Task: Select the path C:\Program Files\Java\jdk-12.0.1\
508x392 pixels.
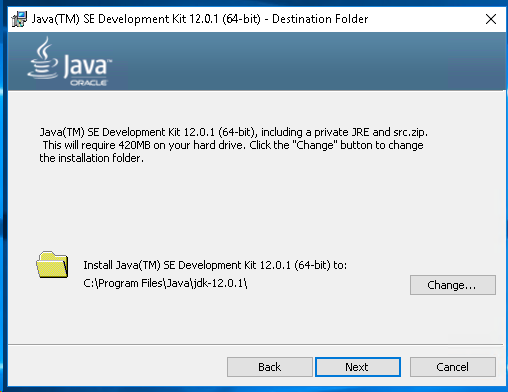Action: point(165,283)
